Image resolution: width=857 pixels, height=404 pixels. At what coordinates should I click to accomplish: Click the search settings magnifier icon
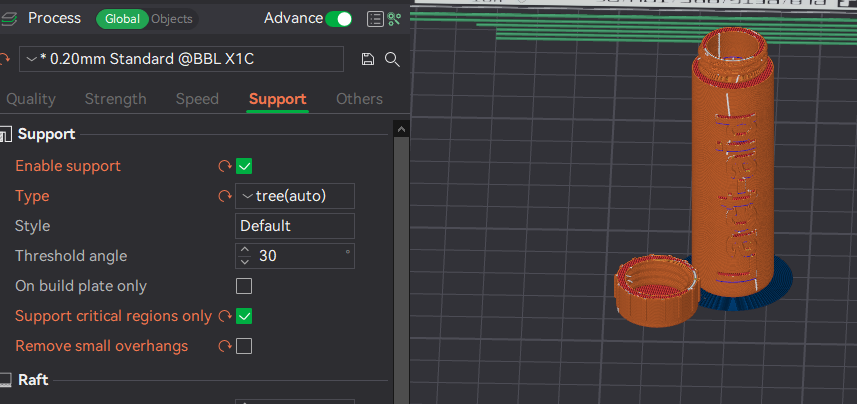tap(392, 59)
